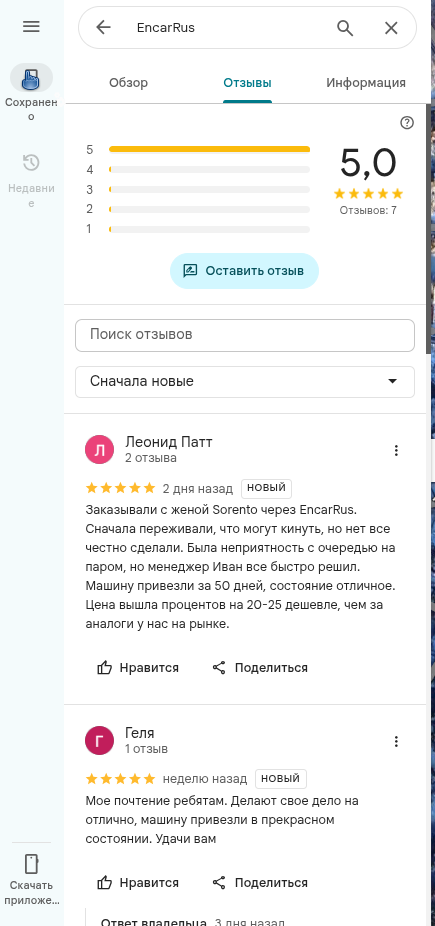Click the Оставить отзыв button
This screenshot has width=435, height=926.
coord(244,271)
